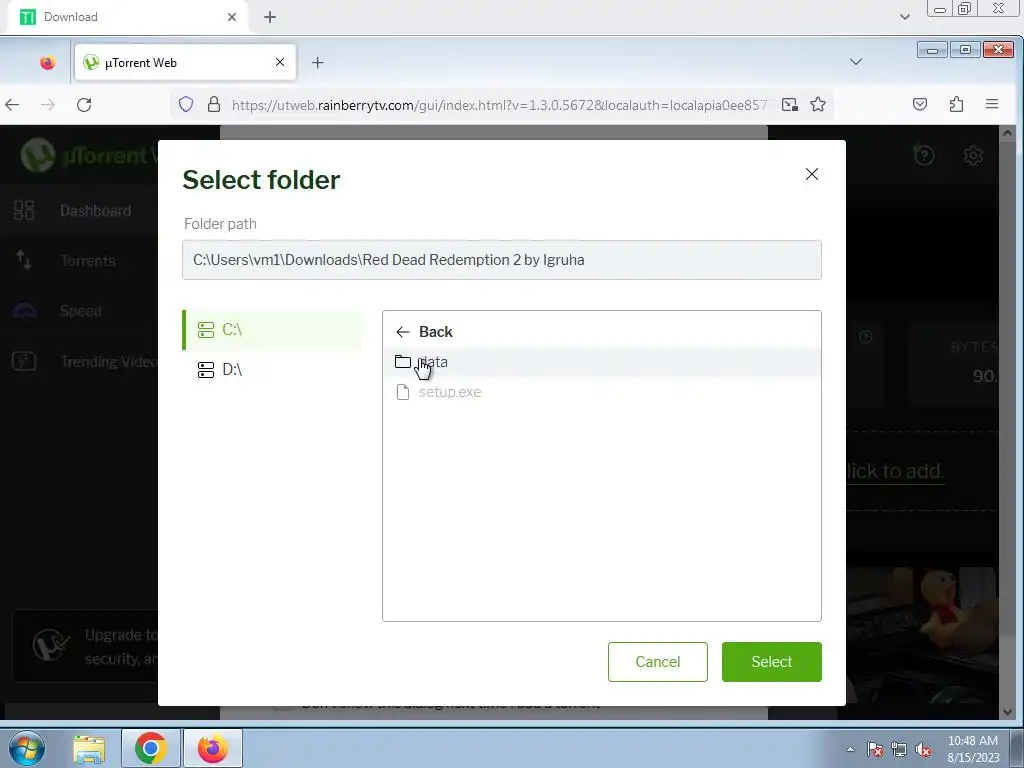Switch to the Download tab in back window
The height and width of the screenshot is (768, 1024).
(127, 17)
